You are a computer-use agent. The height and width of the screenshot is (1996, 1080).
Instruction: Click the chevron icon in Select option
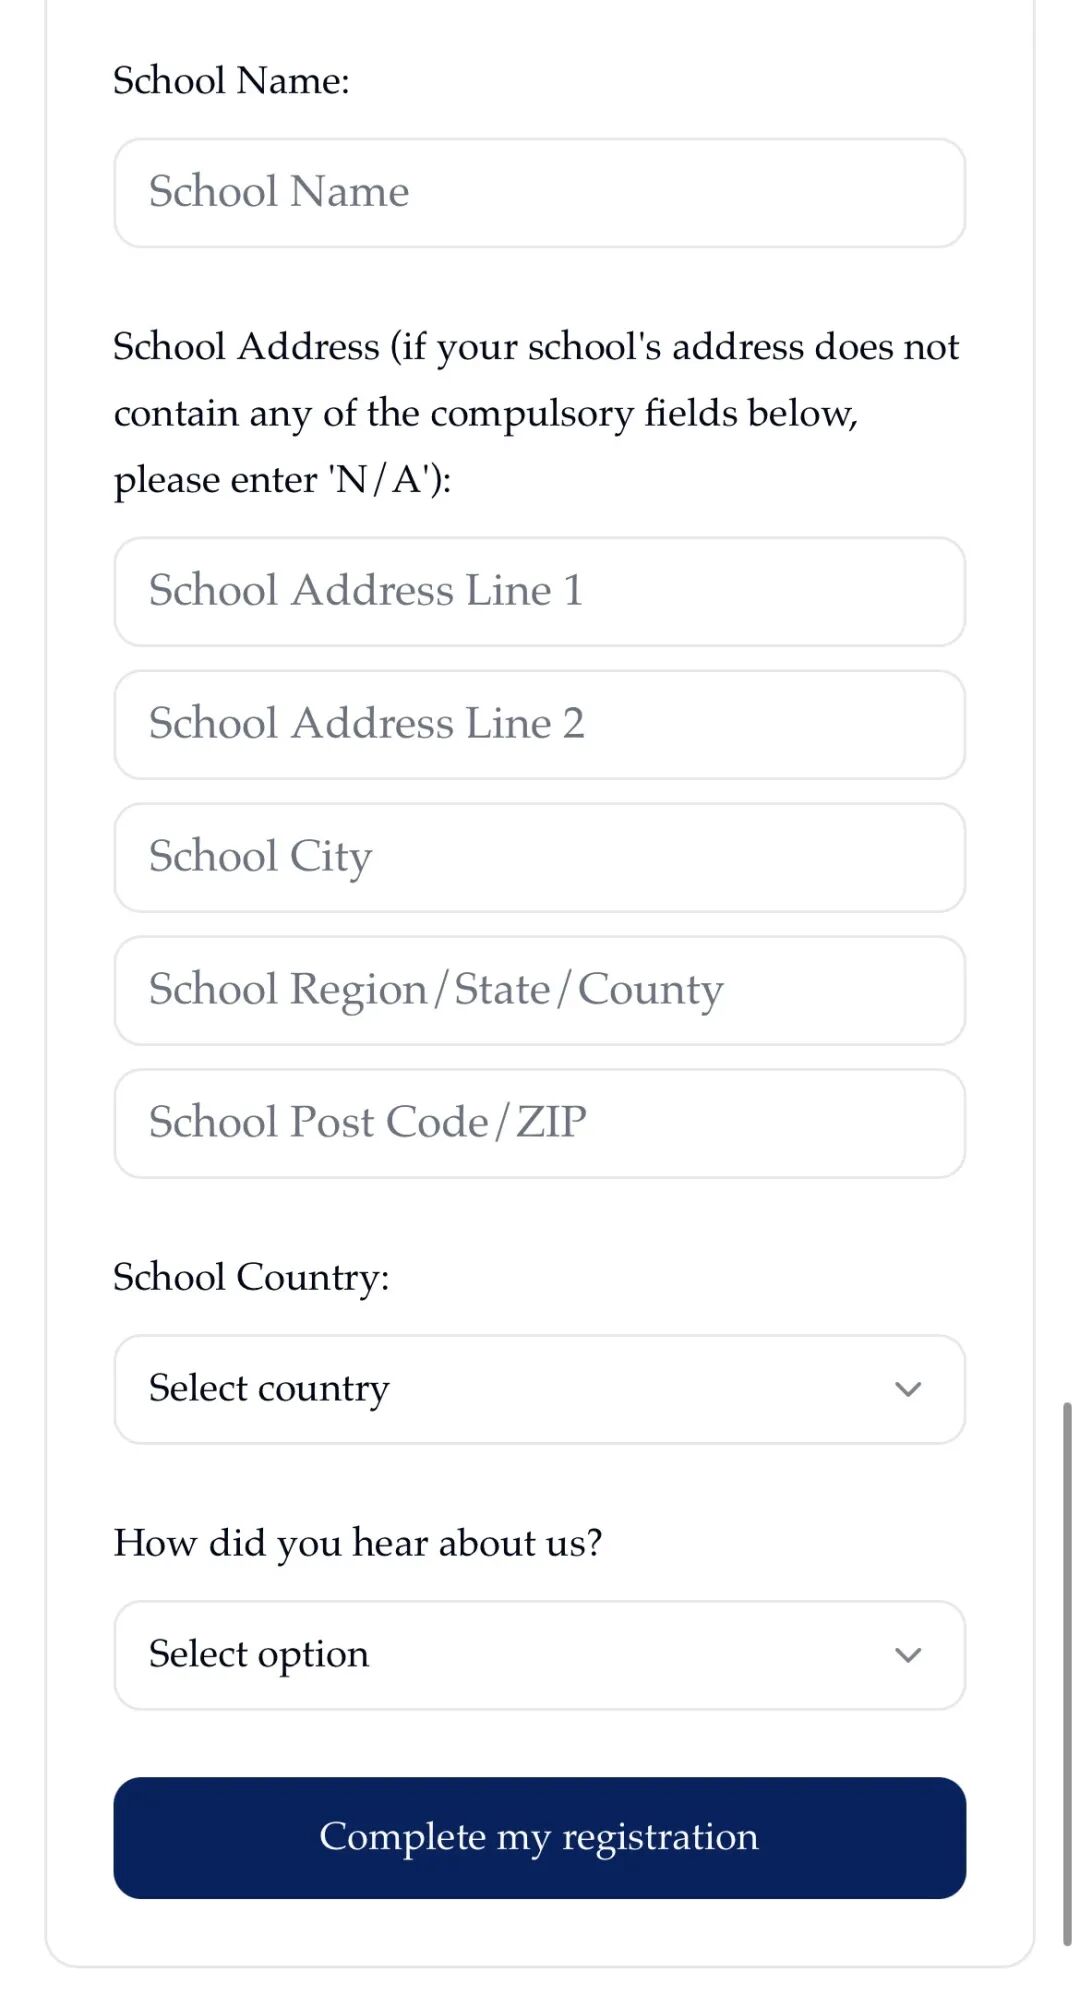click(907, 1655)
